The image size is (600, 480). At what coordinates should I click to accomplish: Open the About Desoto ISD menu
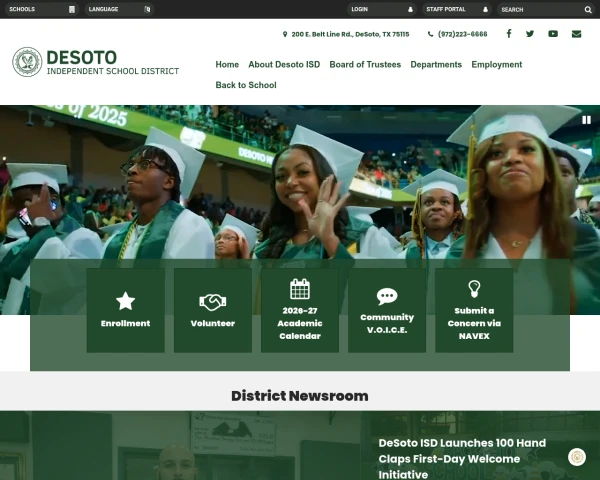284,64
